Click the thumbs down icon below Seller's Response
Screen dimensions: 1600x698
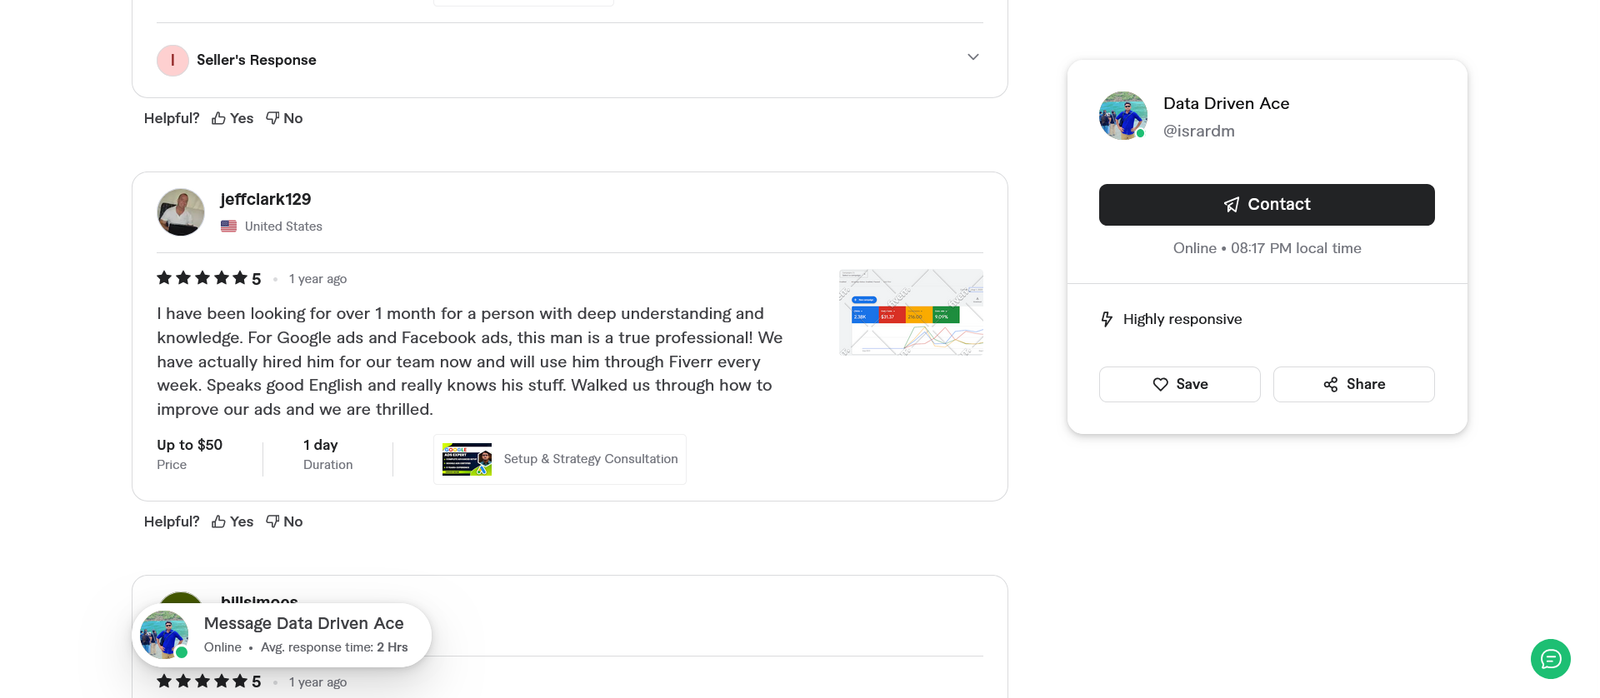tap(271, 117)
